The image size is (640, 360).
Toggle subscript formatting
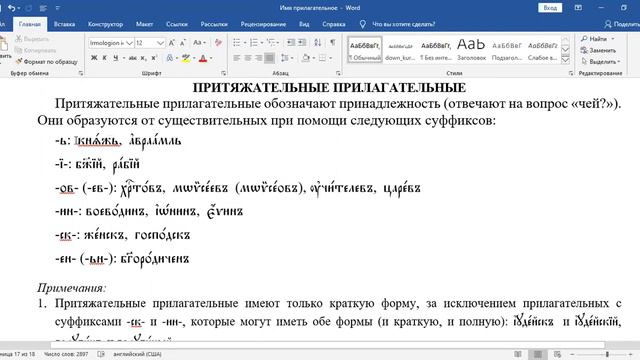[143, 58]
